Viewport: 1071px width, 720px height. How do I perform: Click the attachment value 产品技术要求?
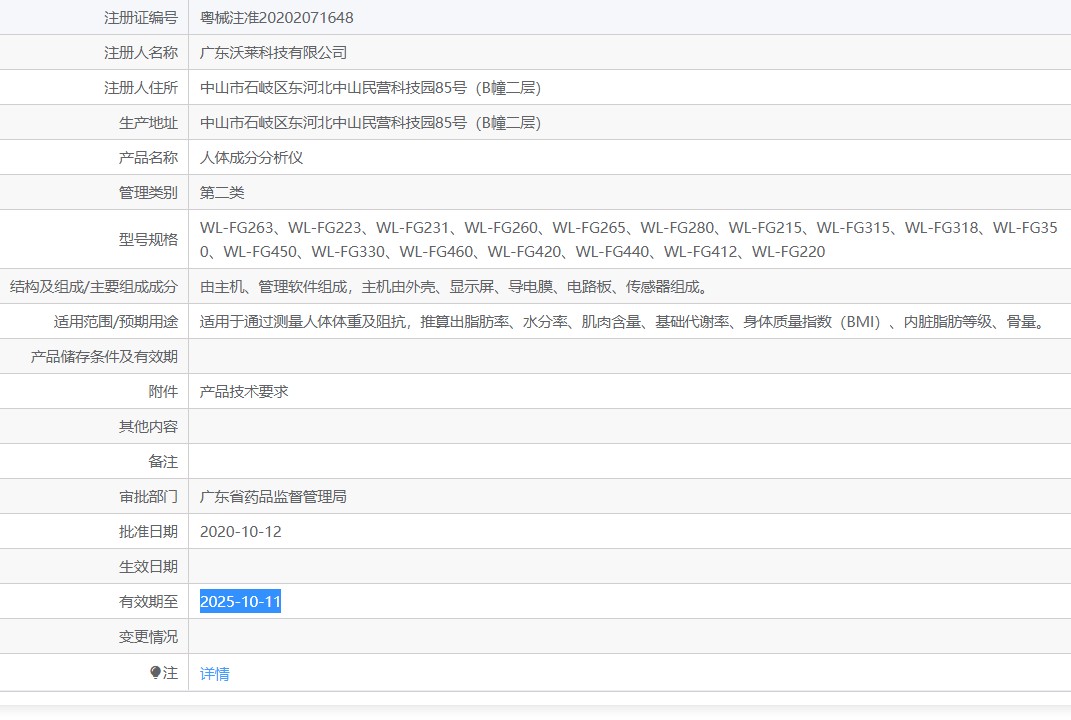point(244,391)
